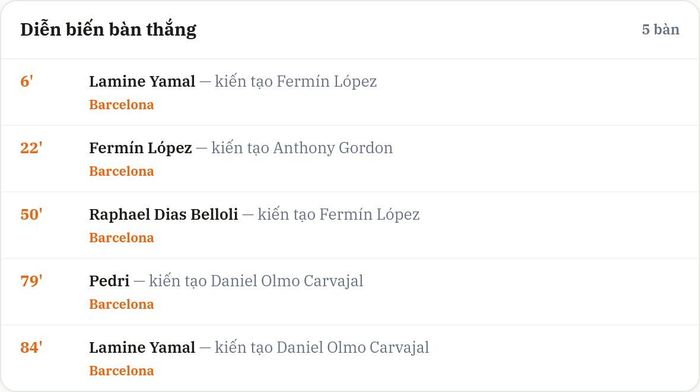This screenshot has width=700, height=392.
Task: Select the 50' minute marker
Action: click(x=31, y=214)
